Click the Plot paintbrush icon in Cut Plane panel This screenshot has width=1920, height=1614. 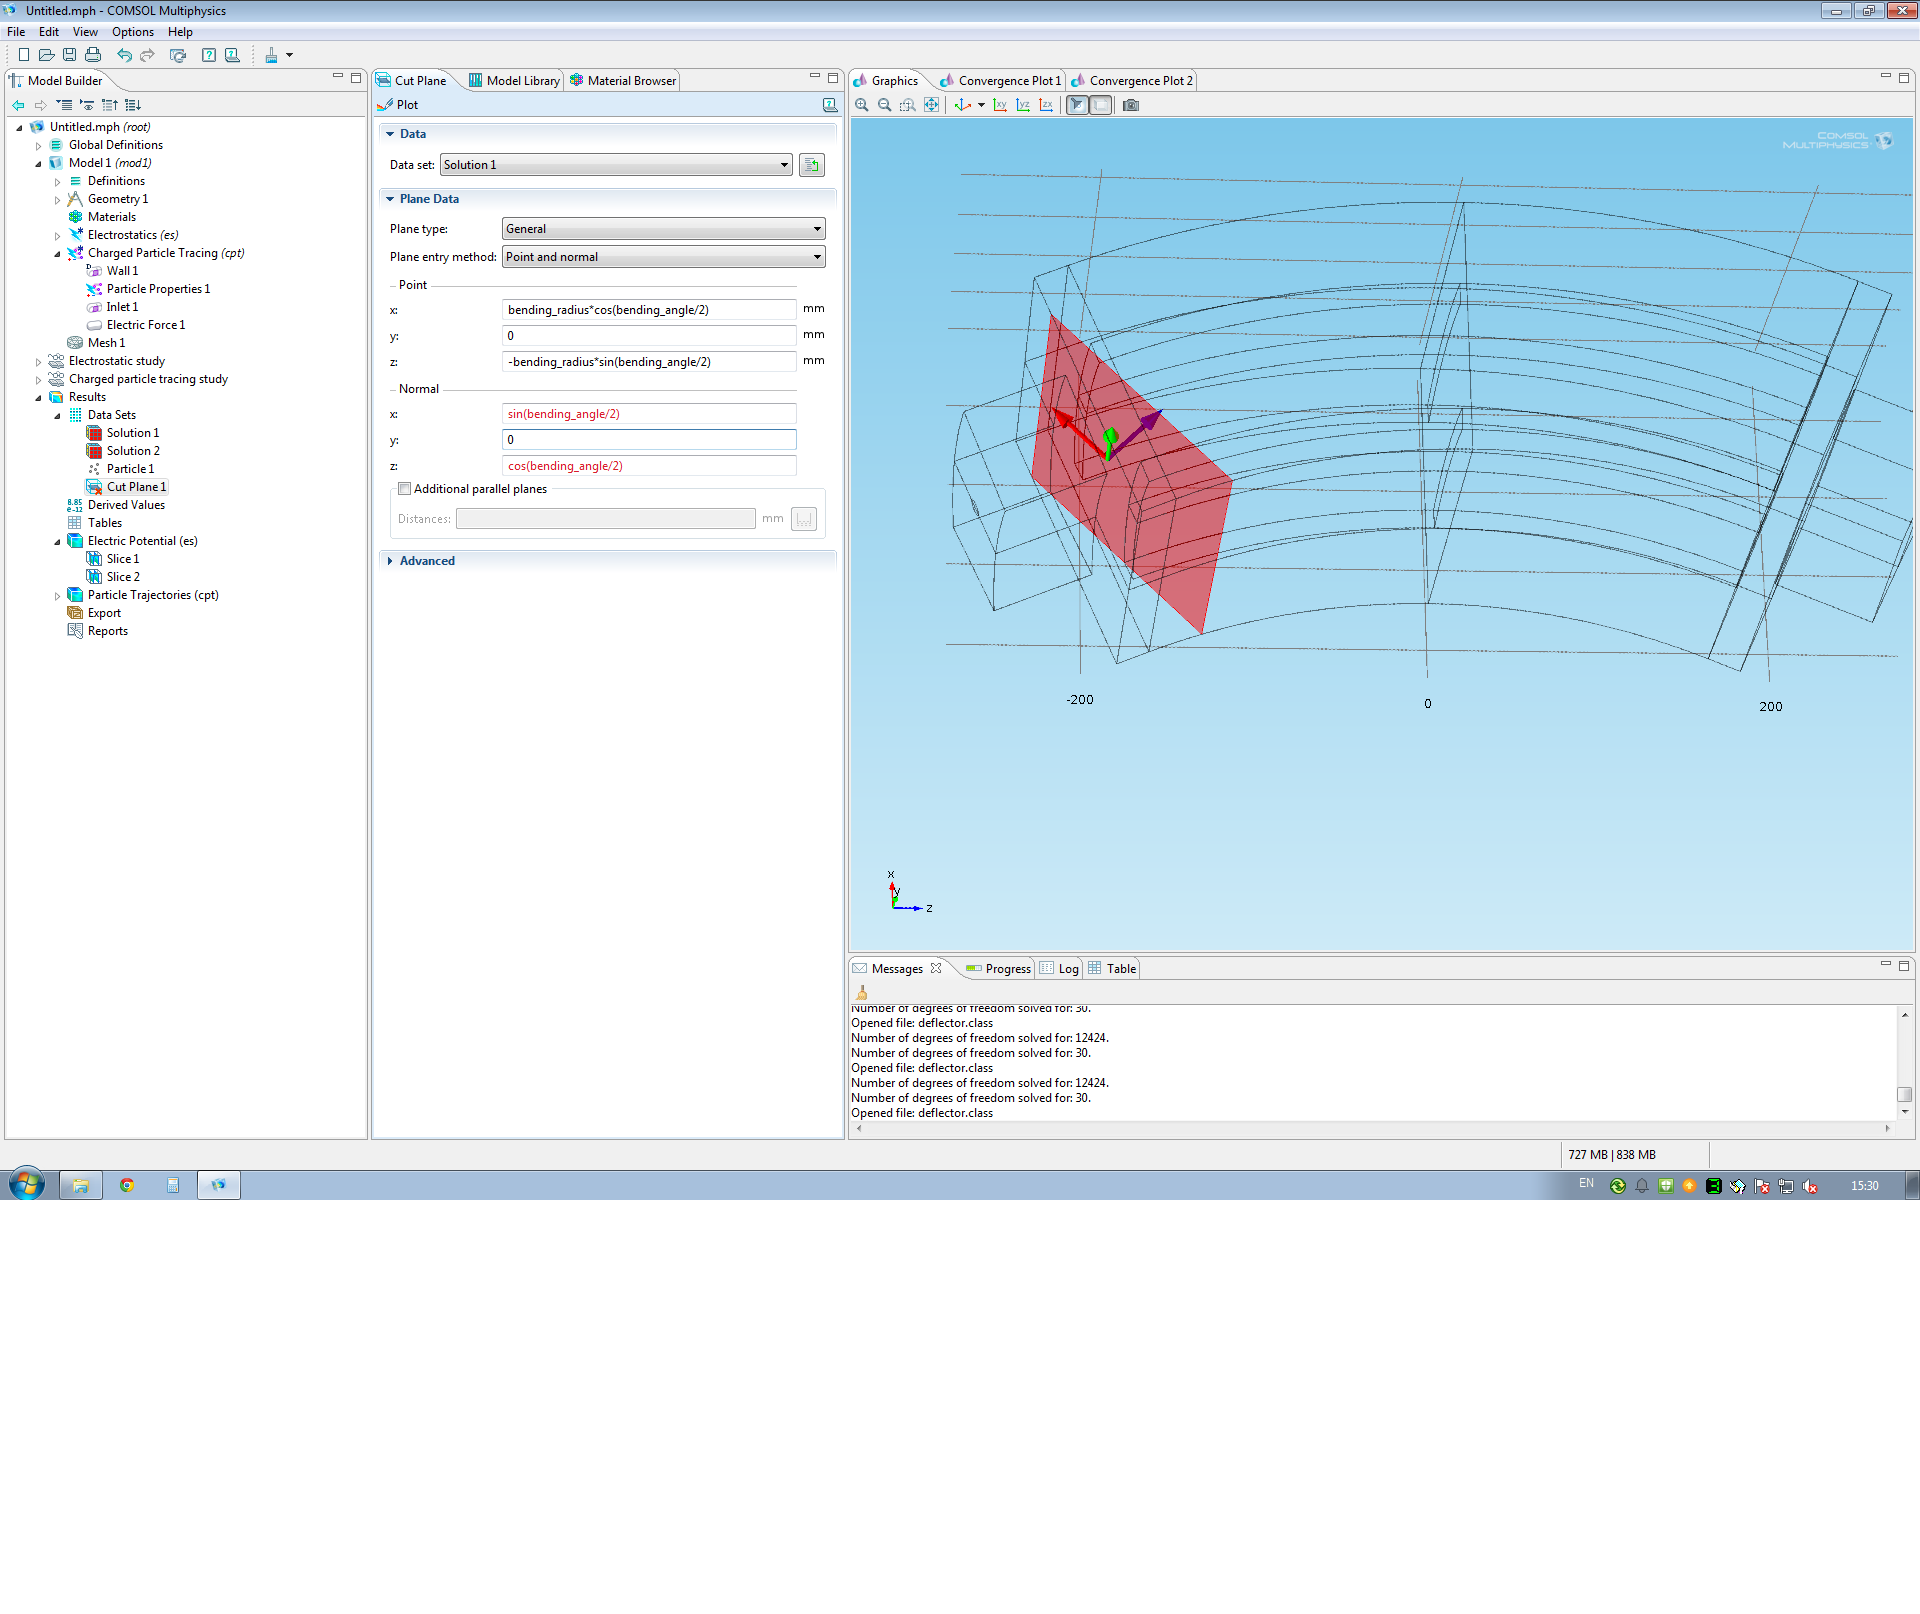386,105
